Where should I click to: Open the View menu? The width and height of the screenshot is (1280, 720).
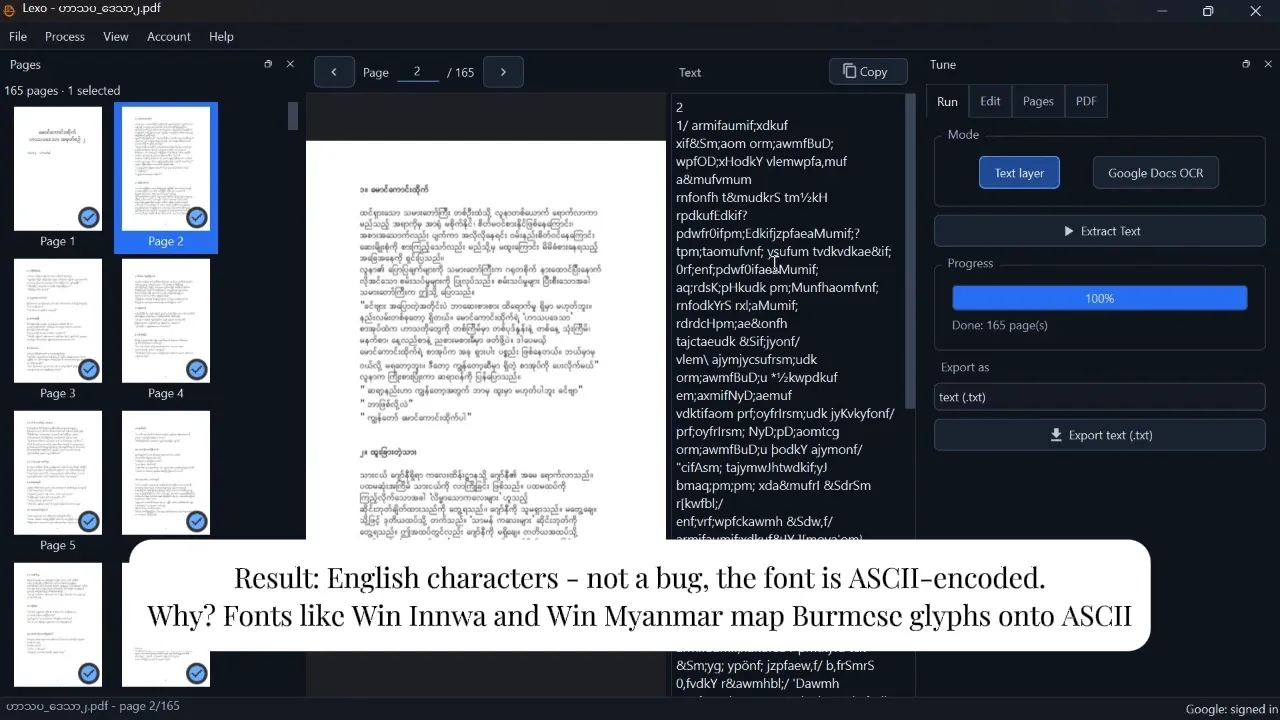(x=116, y=37)
